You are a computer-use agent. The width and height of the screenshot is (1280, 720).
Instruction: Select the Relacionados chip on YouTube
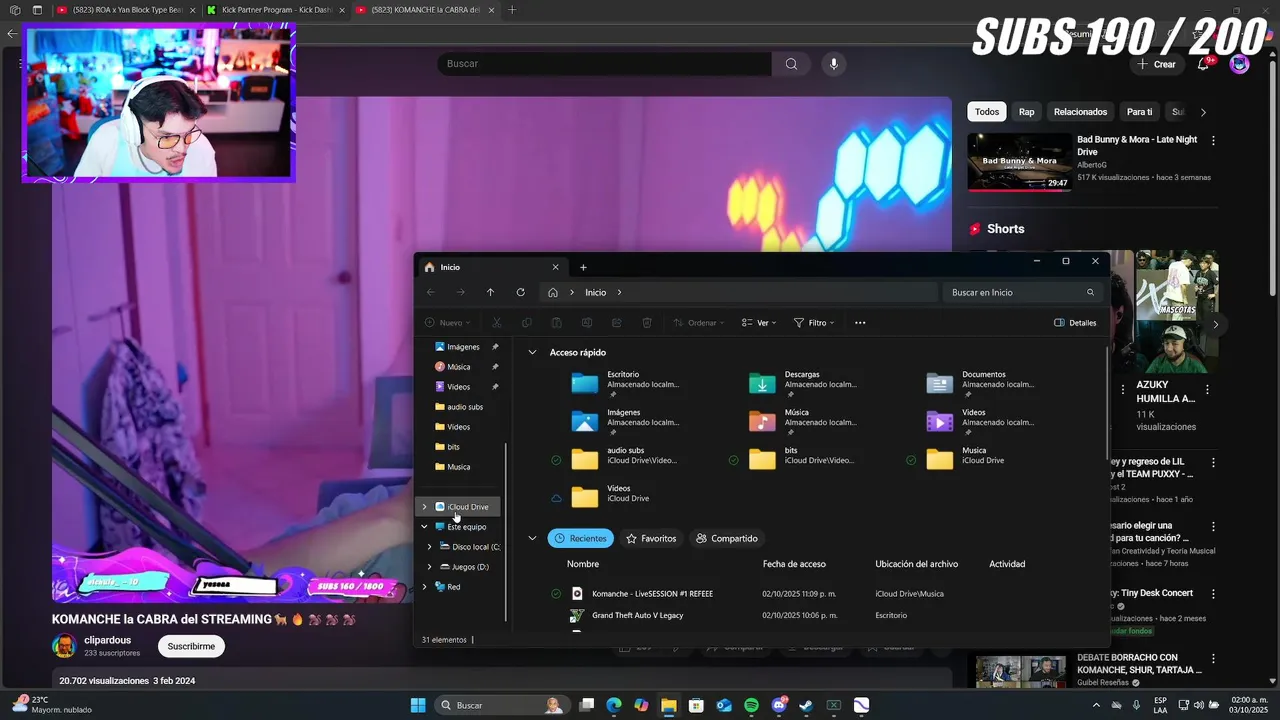(1080, 112)
